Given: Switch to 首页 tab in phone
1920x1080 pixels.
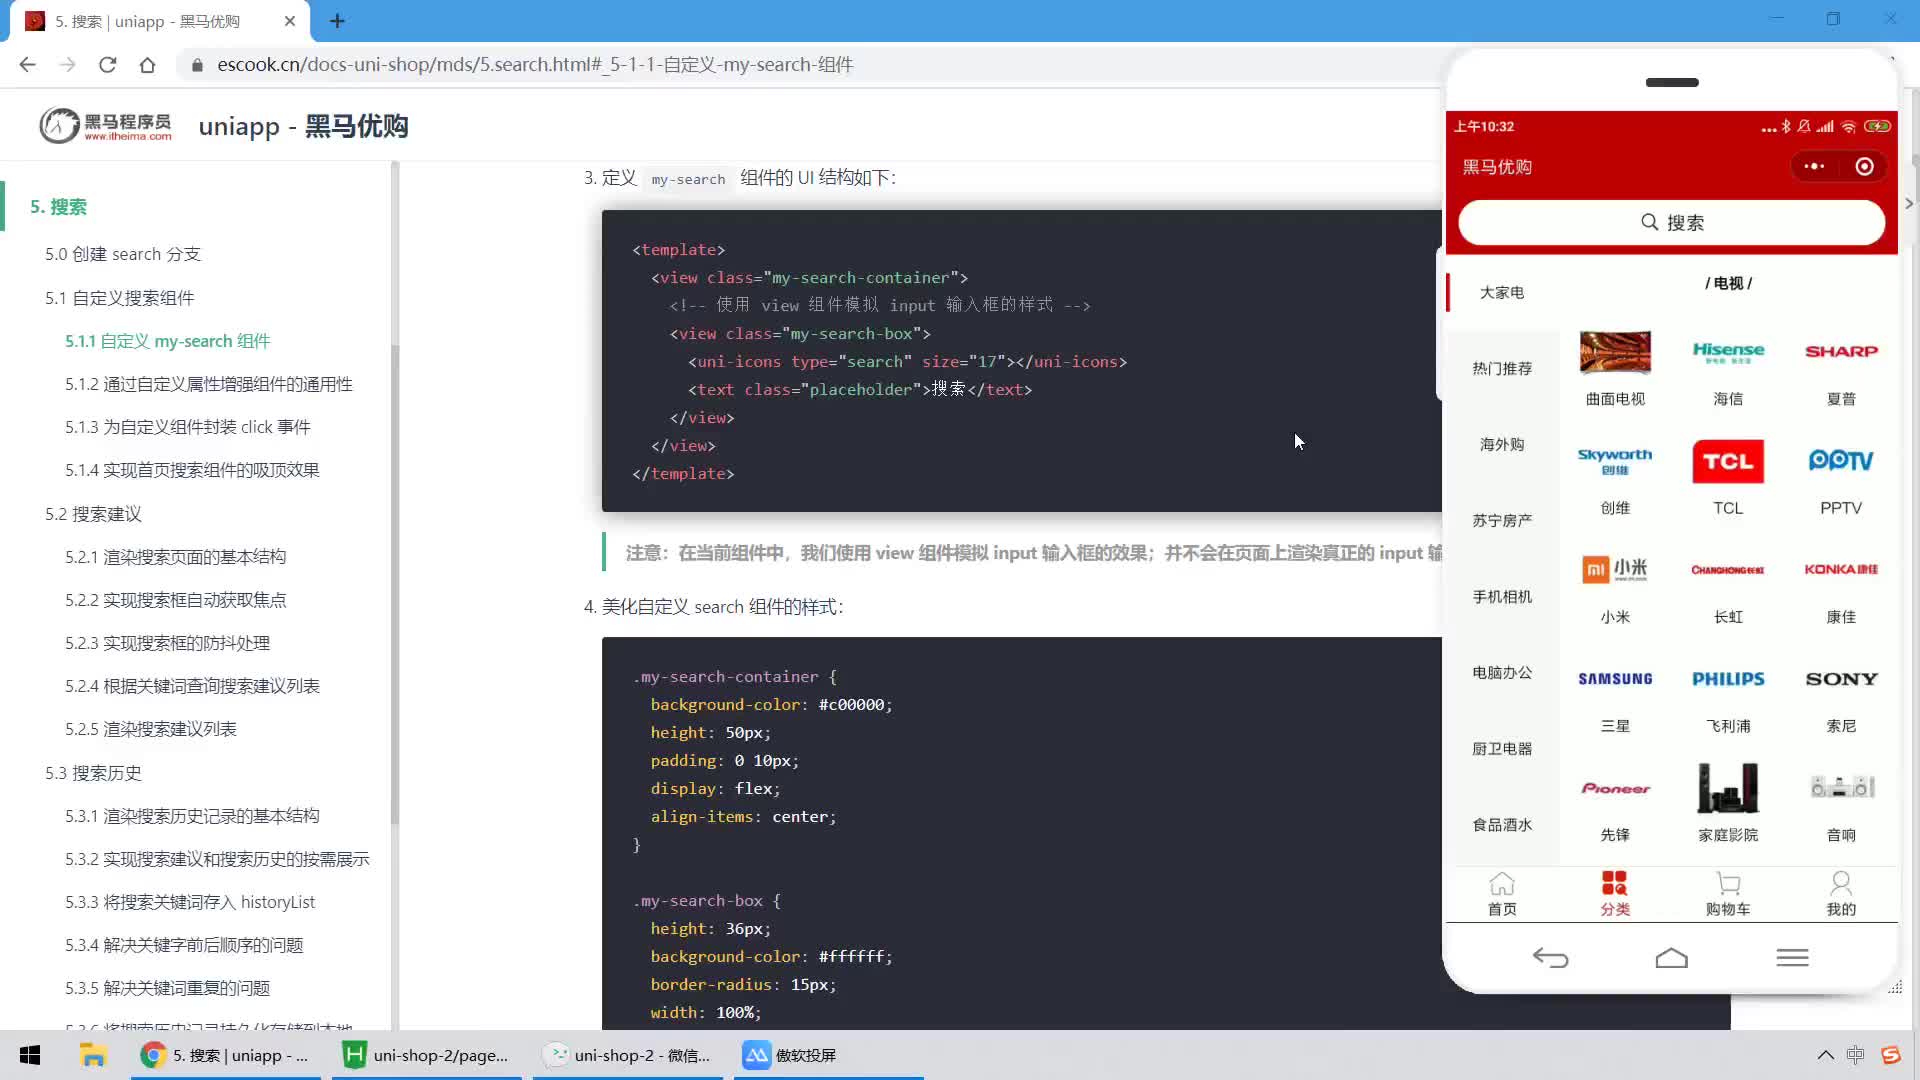Looking at the screenshot, I should pos(1502,894).
